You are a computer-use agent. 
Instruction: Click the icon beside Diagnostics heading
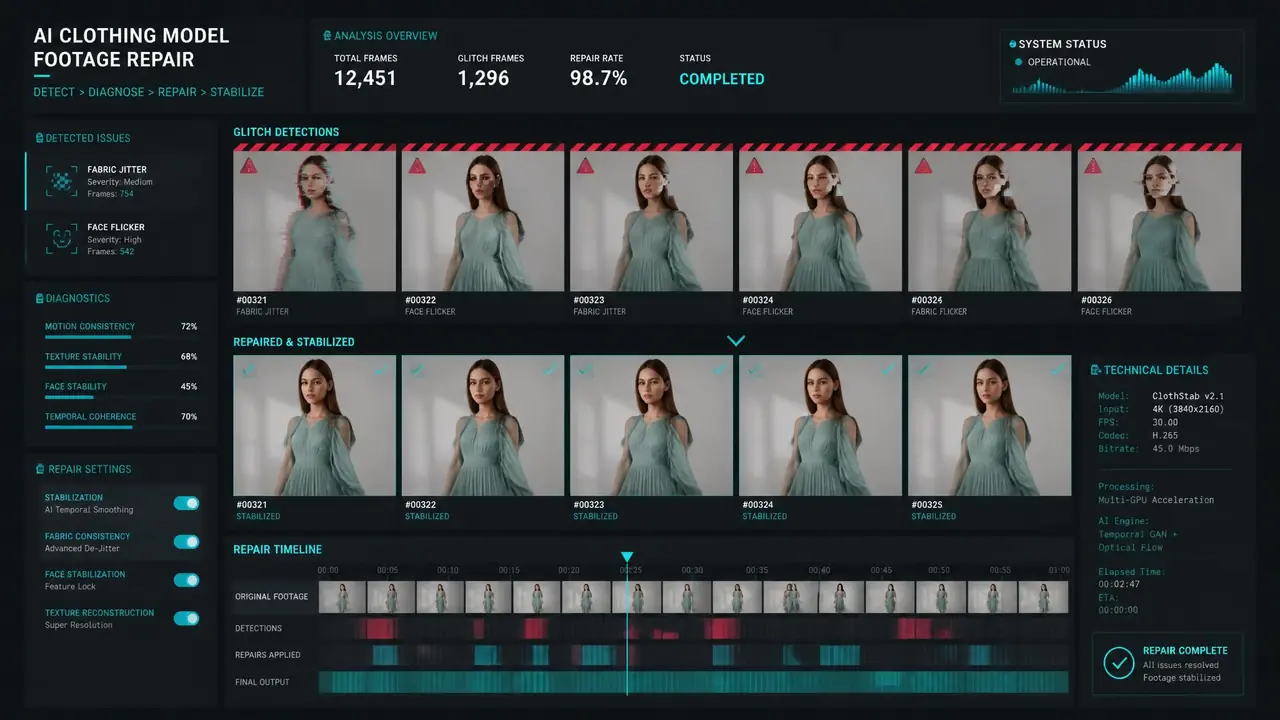pyautogui.click(x=38, y=298)
